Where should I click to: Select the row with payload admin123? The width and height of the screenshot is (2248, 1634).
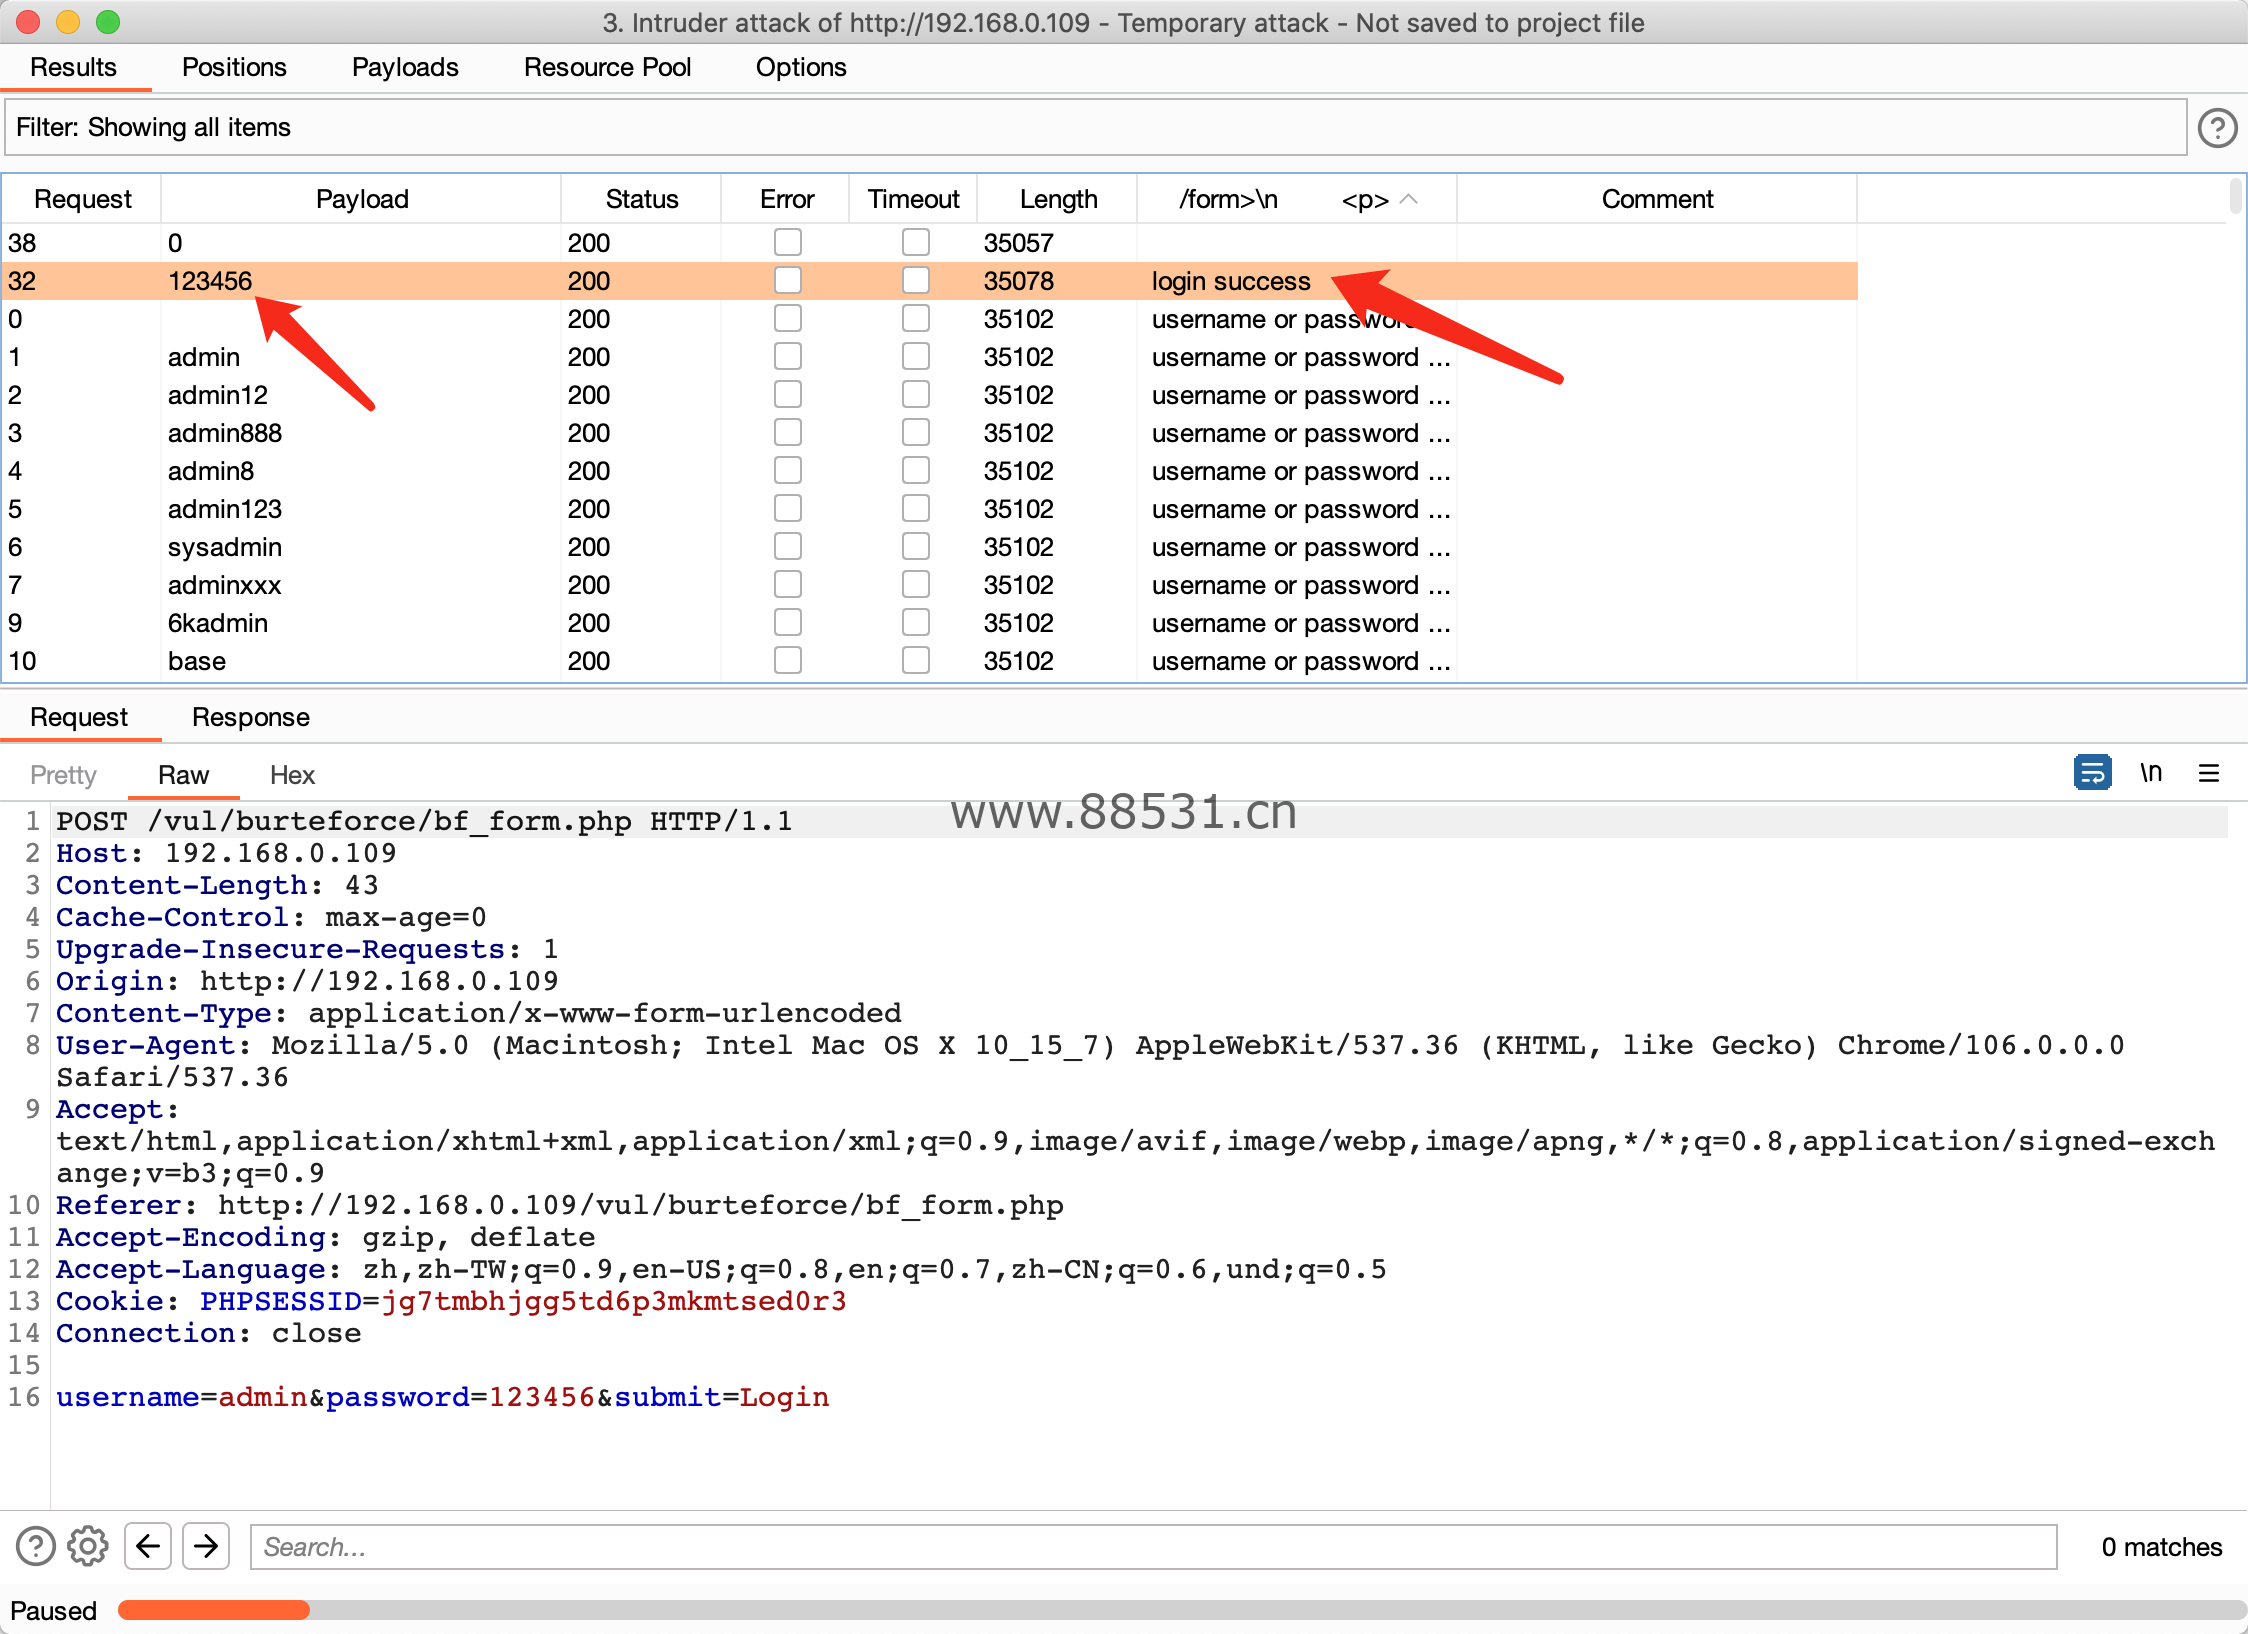[x=930, y=509]
